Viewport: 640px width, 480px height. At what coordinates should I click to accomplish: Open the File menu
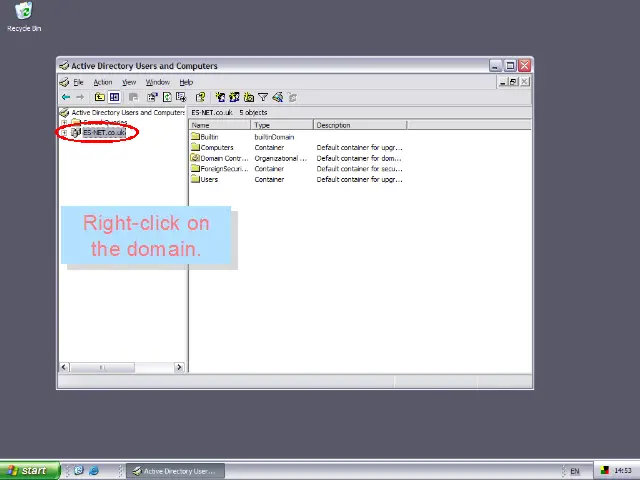coord(78,82)
